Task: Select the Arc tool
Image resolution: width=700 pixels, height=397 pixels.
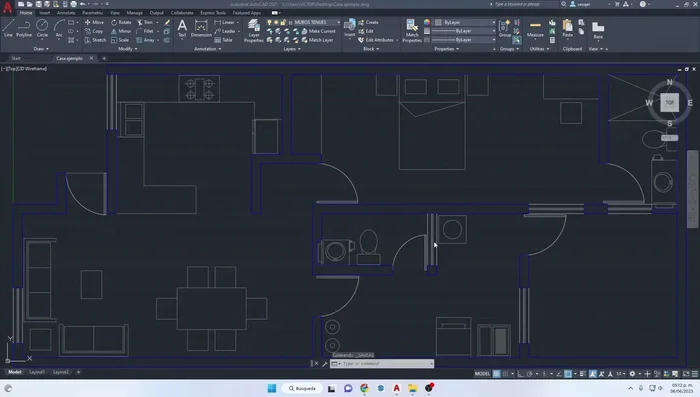Action: coord(59,28)
